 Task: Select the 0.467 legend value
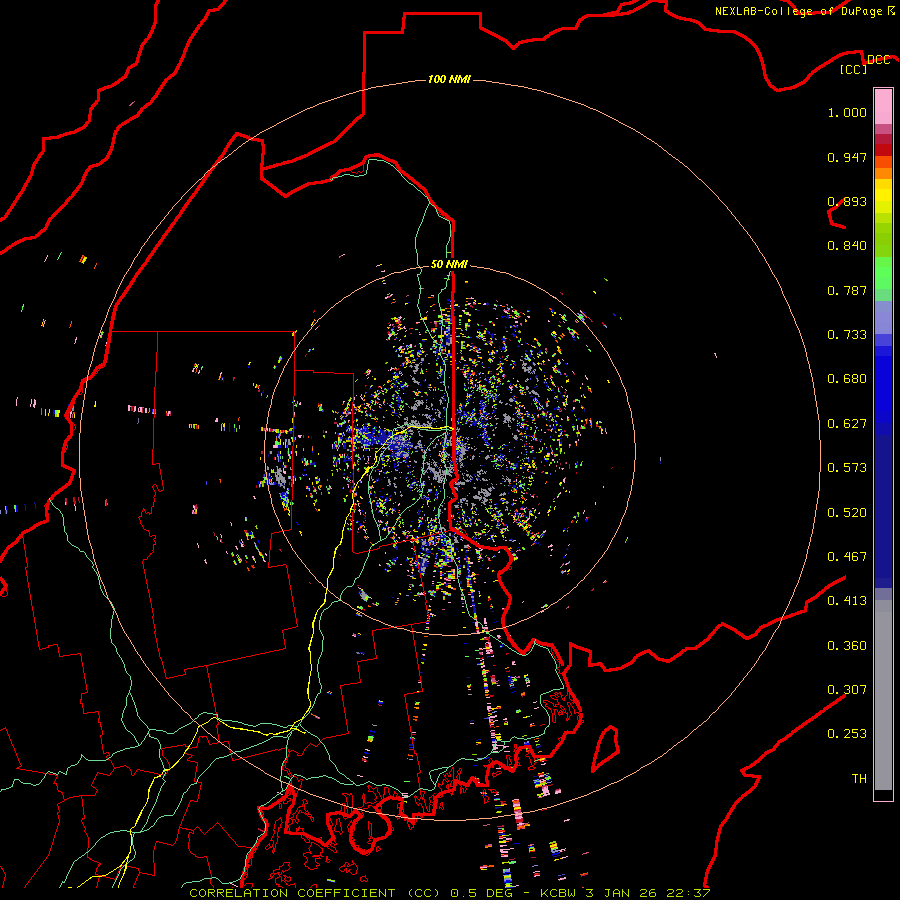click(847, 557)
